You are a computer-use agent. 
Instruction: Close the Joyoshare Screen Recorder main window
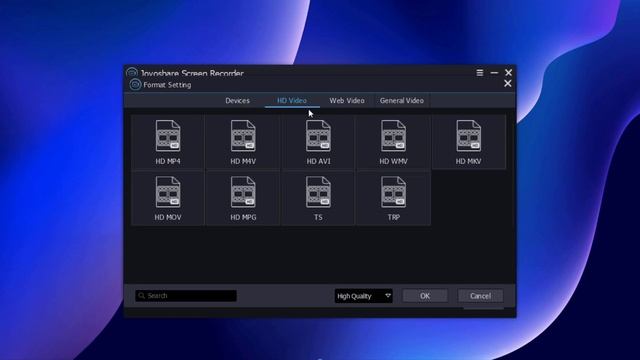point(508,73)
